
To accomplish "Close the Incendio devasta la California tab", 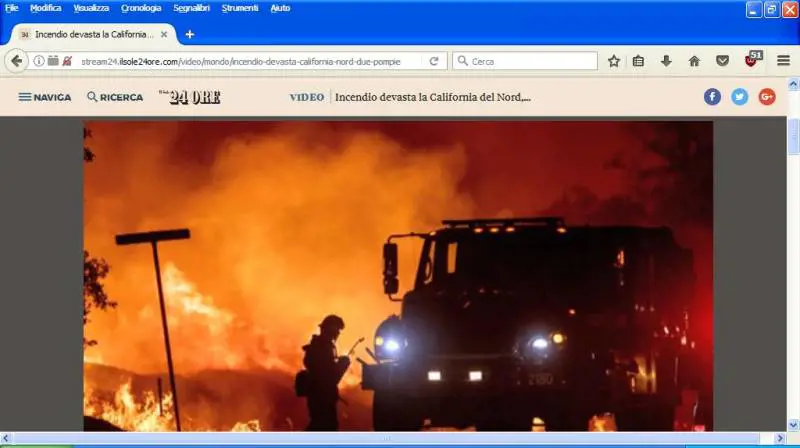I will pos(164,34).
